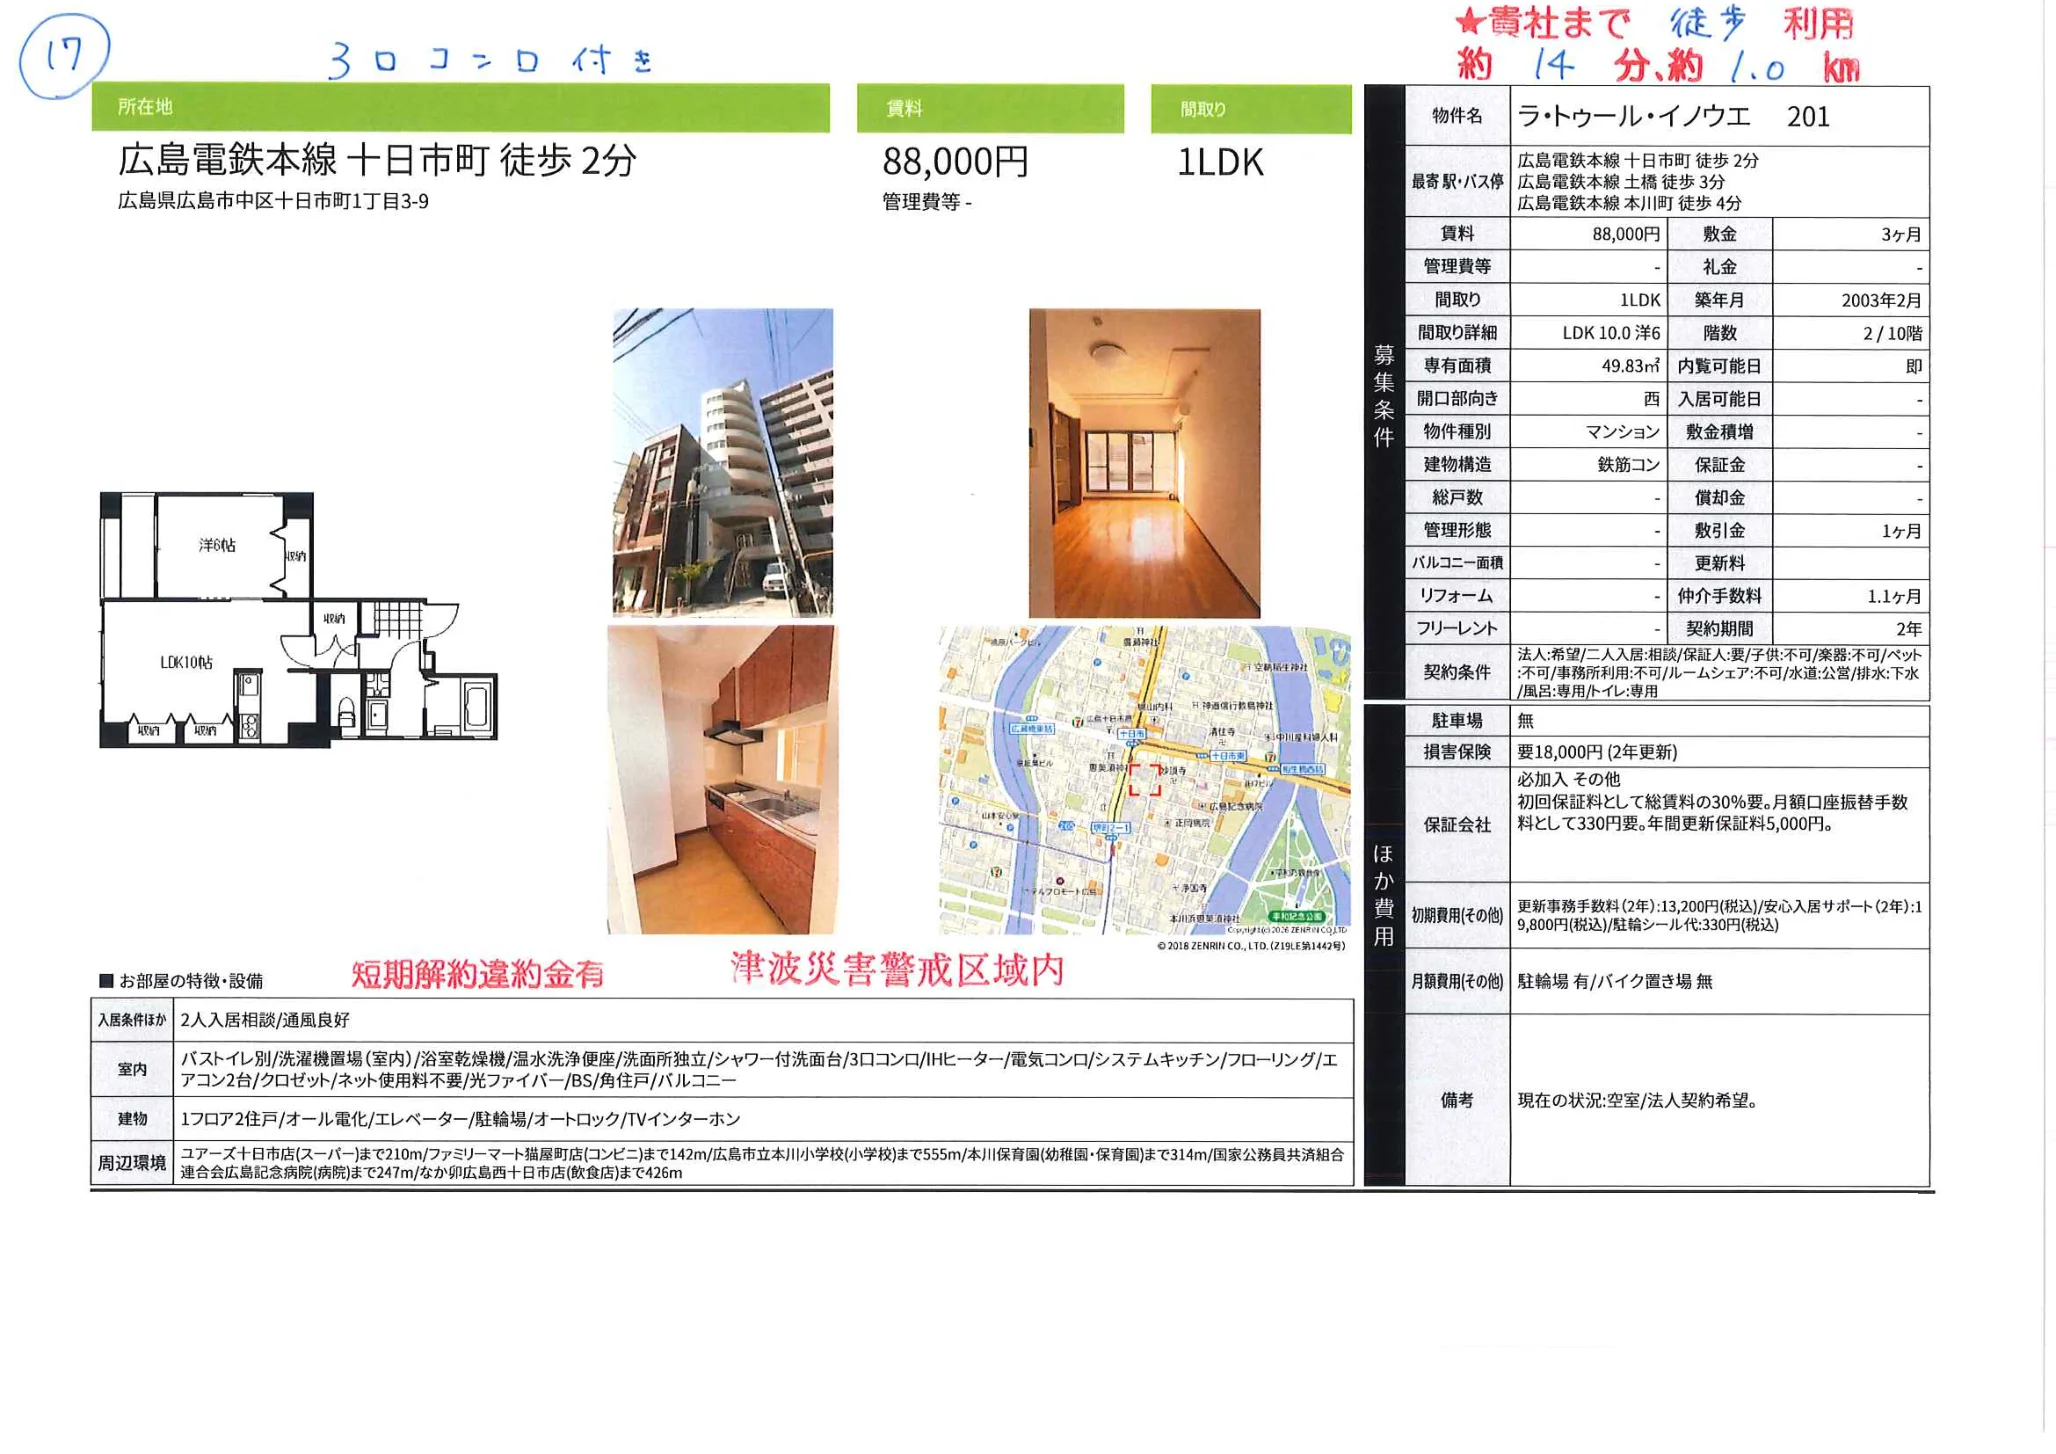Click the black 募集条件 vertical sidebar

[1383, 395]
